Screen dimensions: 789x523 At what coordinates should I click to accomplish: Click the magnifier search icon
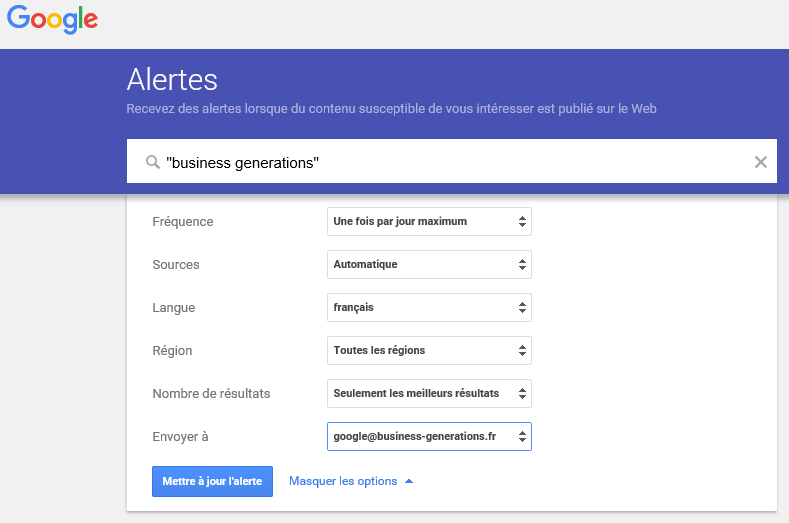pos(152,162)
